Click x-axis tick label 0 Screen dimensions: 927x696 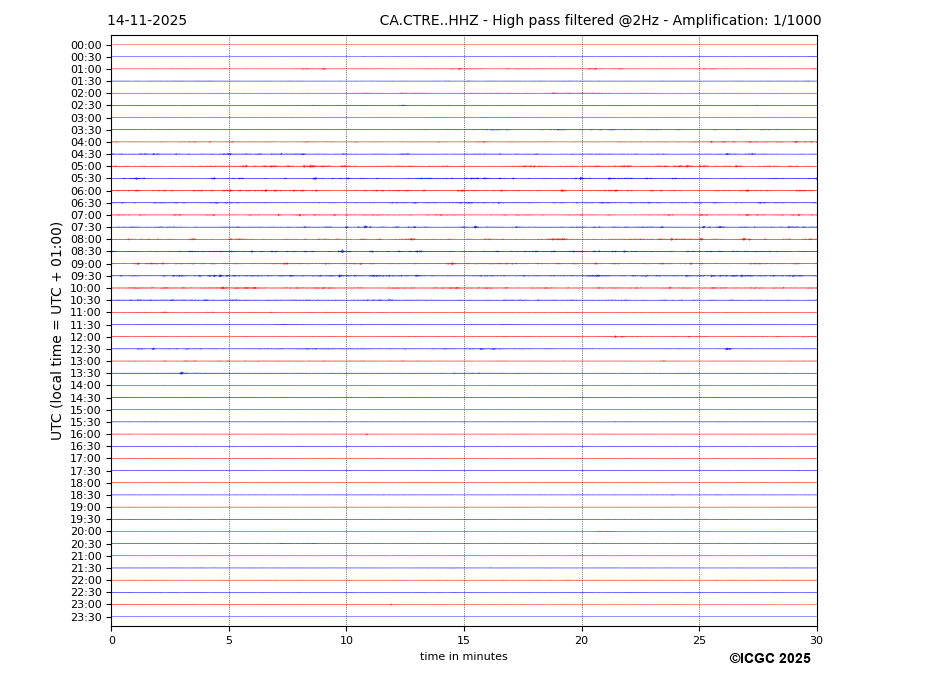112,640
